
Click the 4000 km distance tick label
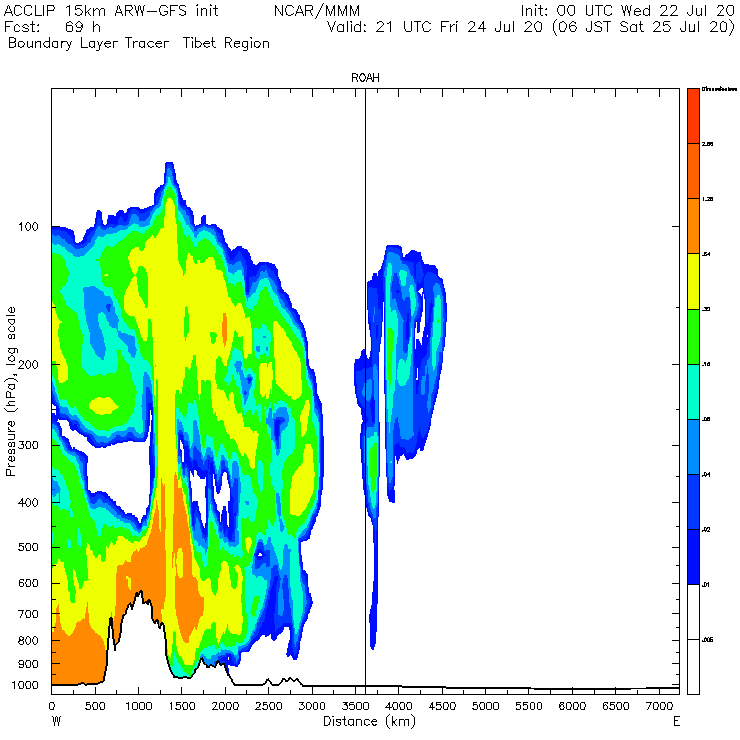(x=399, y=706)
